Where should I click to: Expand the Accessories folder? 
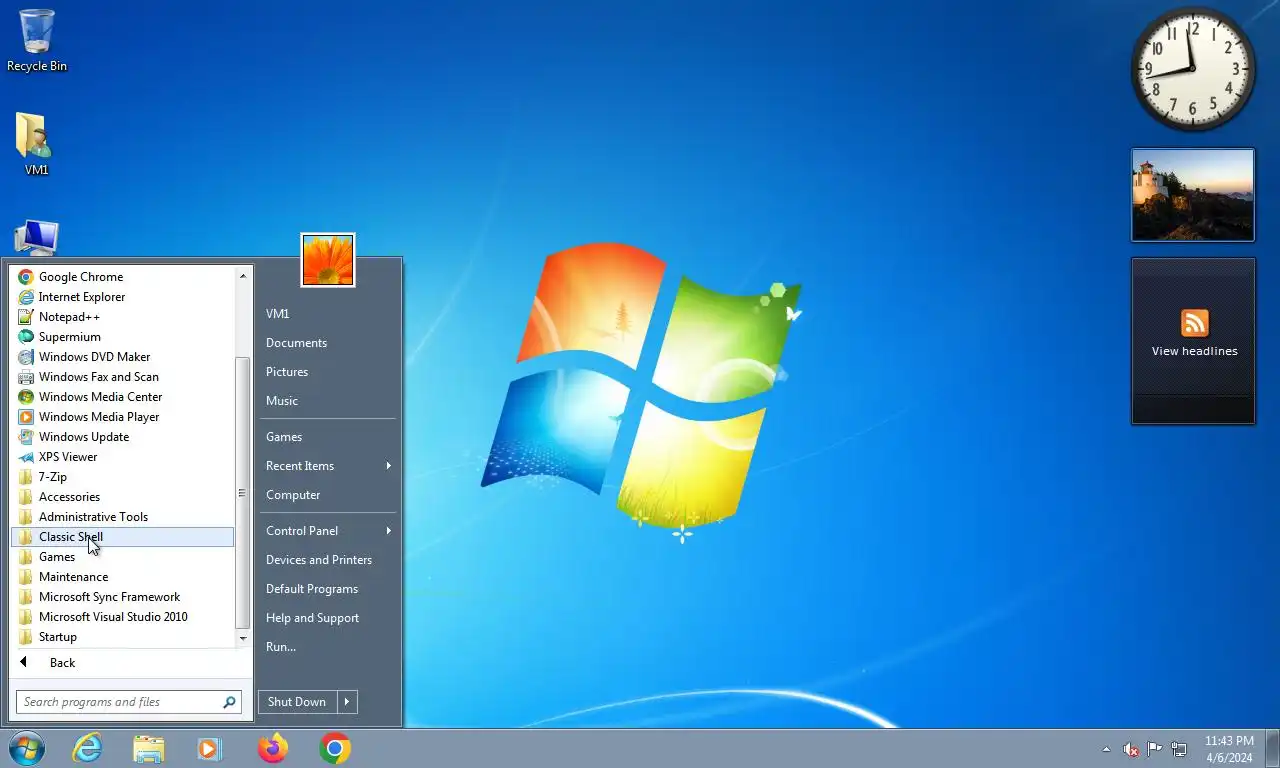[x=122, y=497]
